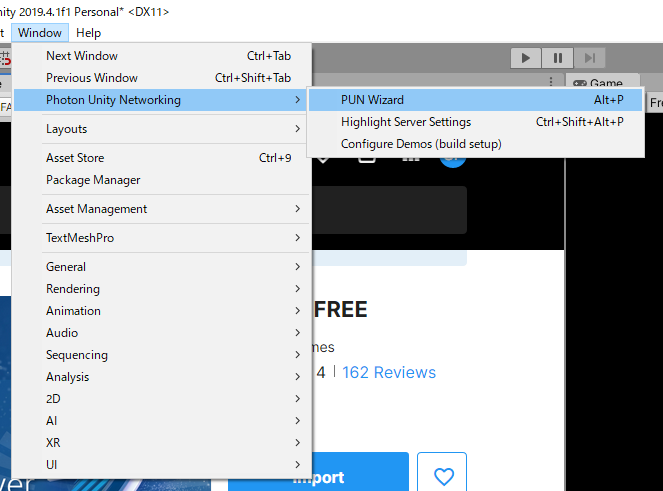
Task: Expand the AI submenu
Action: click(162, 421)
